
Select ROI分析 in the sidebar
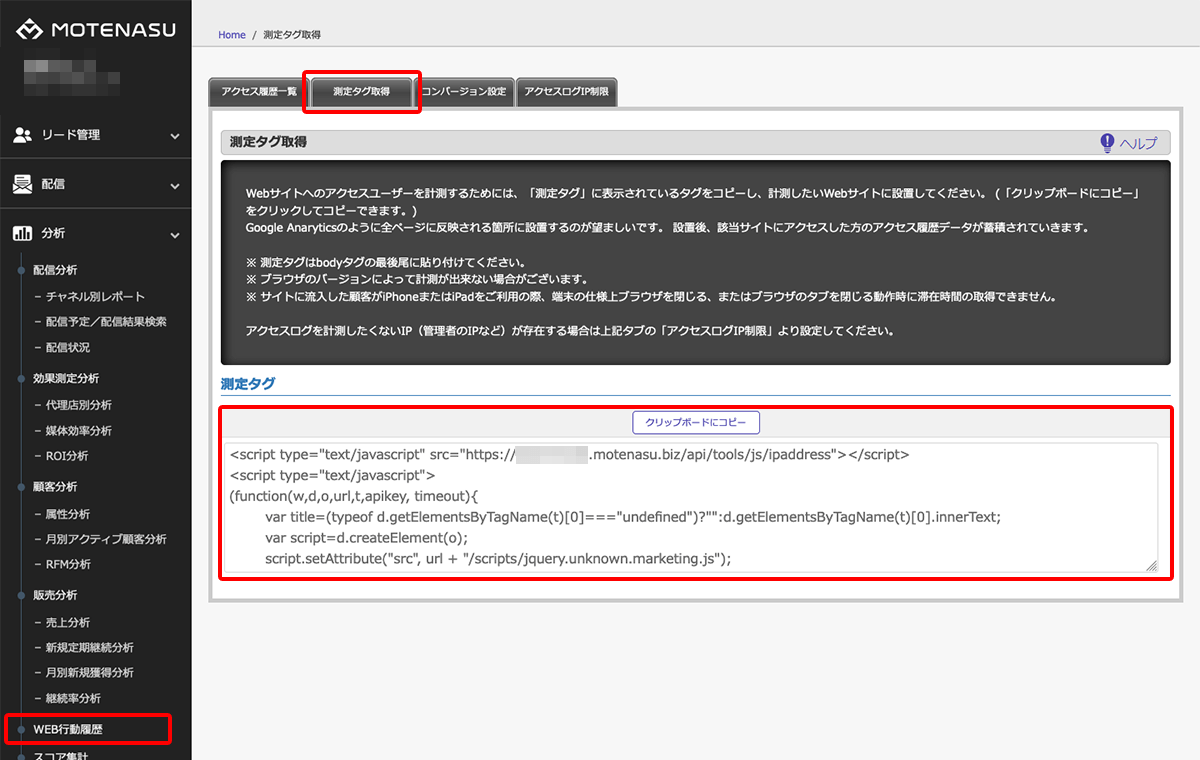tap(67, 456)
